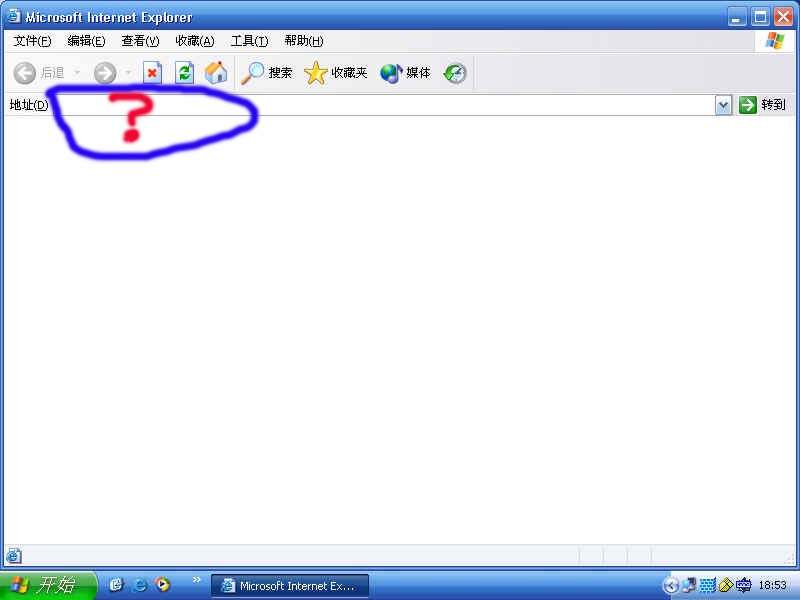Open the 收藏(A) menu
800x600 pixels.
(194, 41)
